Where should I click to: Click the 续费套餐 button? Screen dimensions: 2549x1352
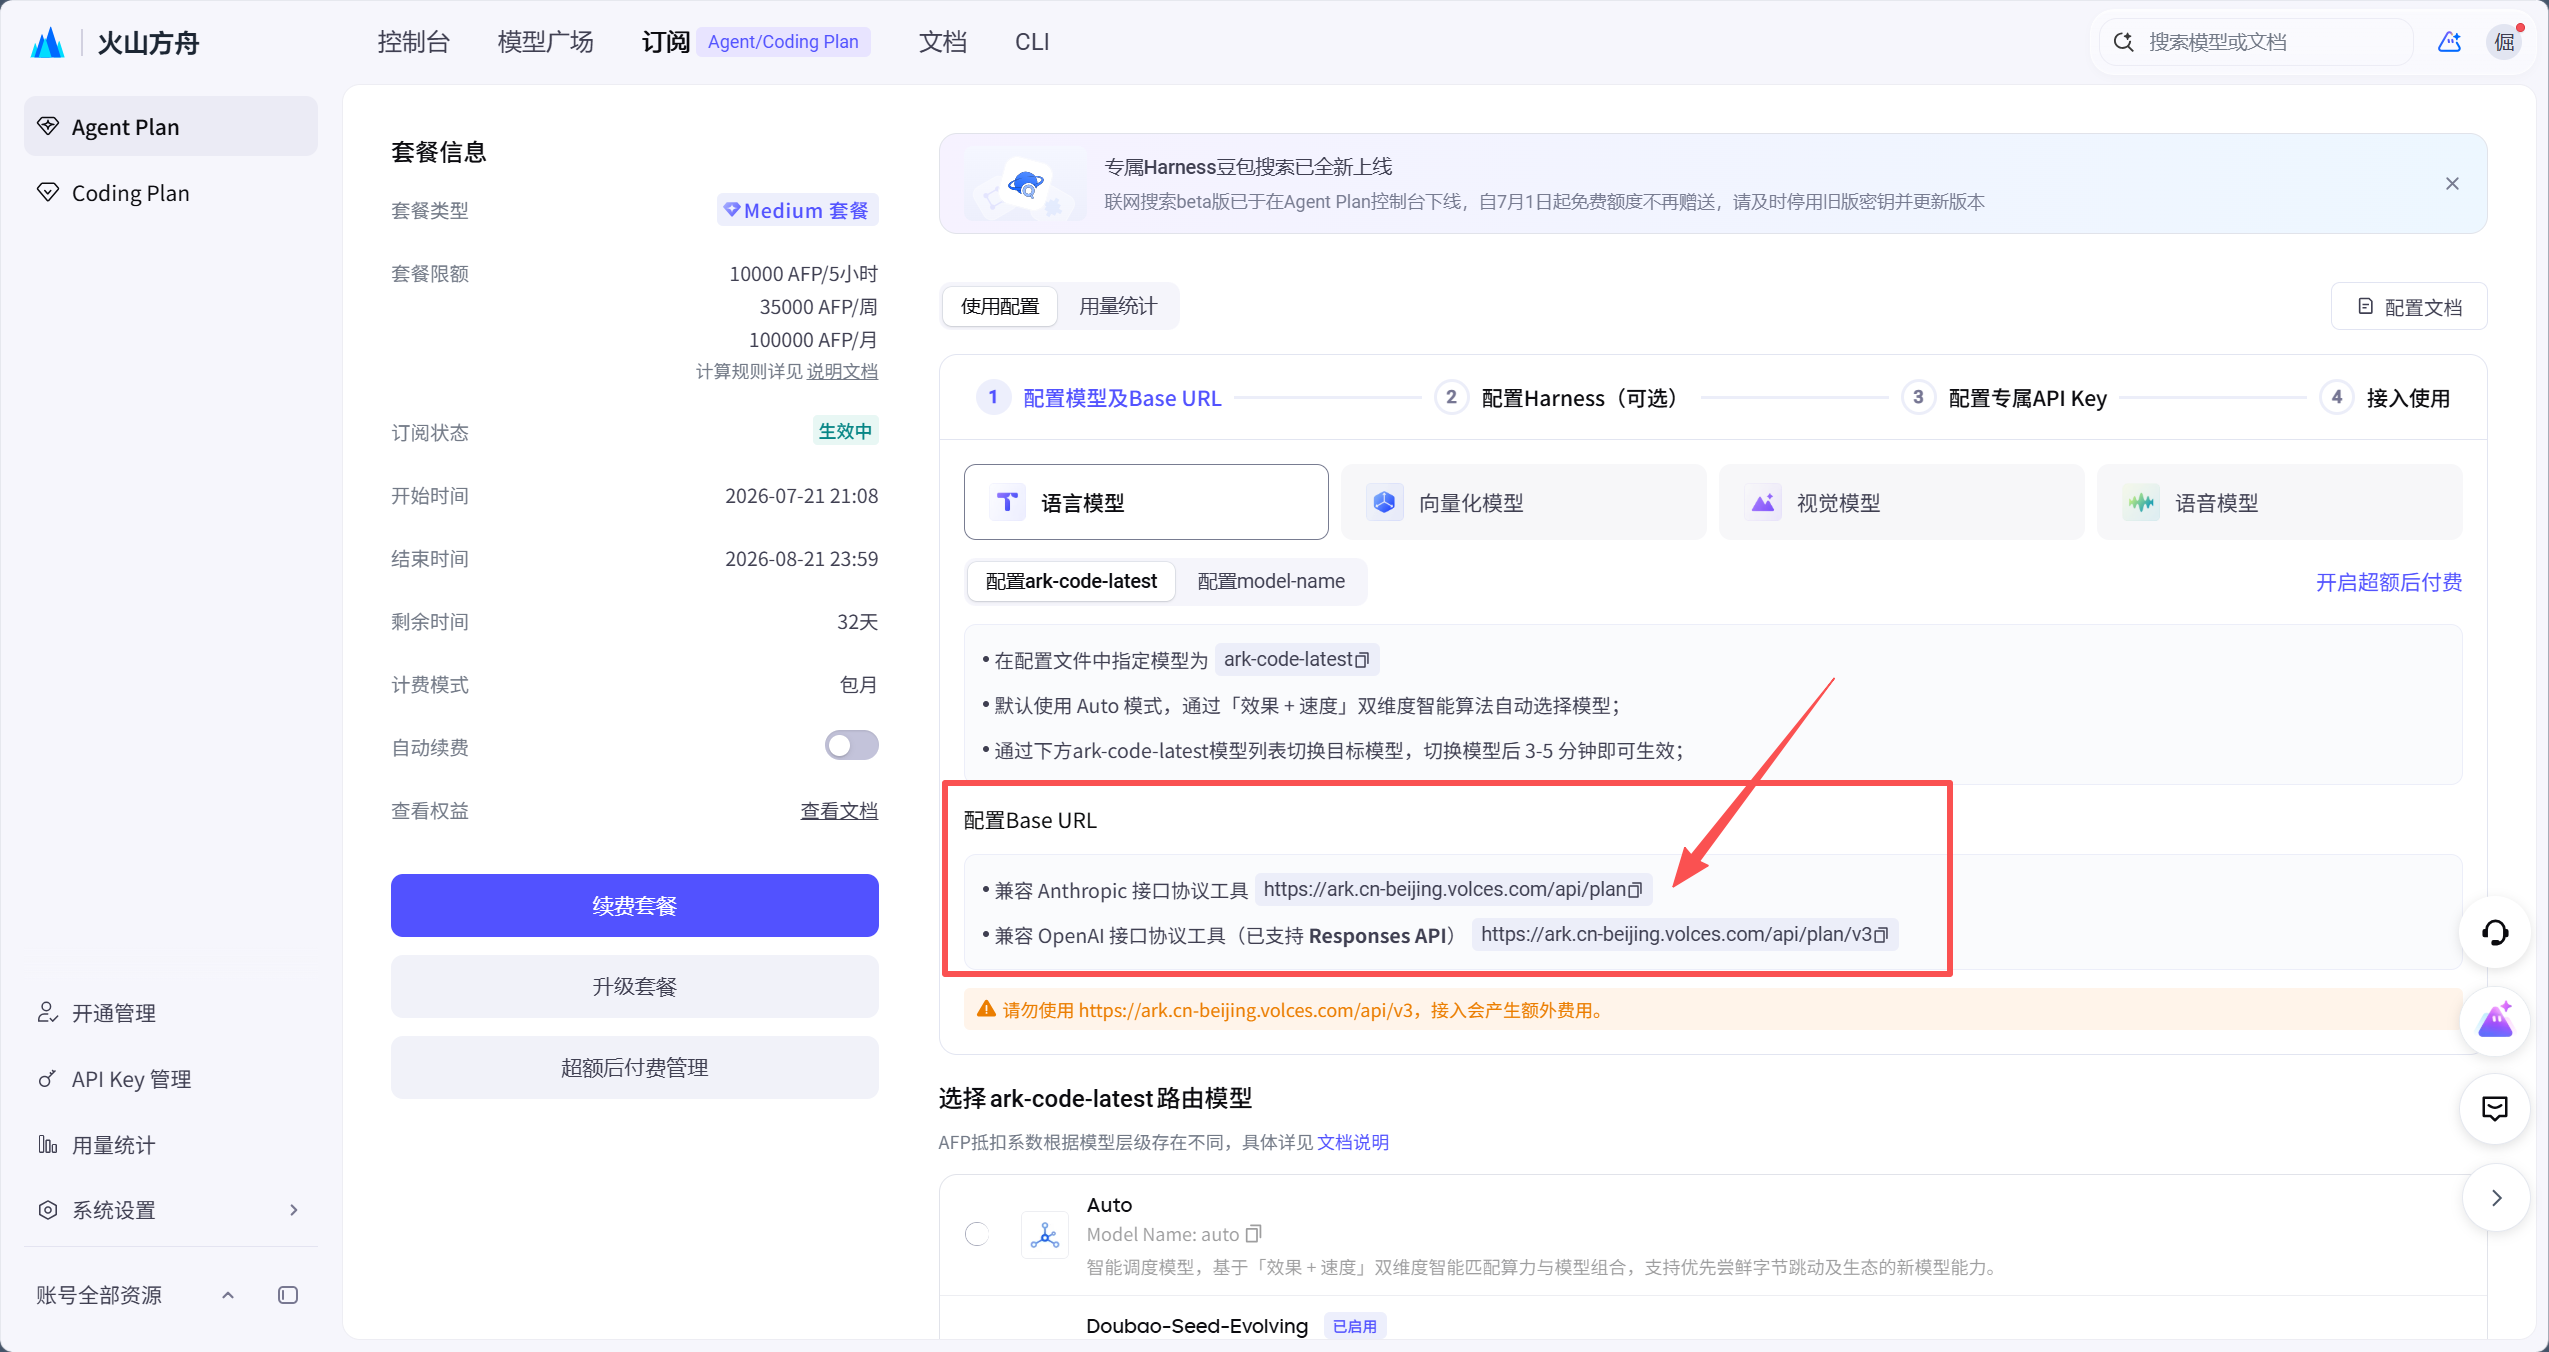tap(635, 906)
